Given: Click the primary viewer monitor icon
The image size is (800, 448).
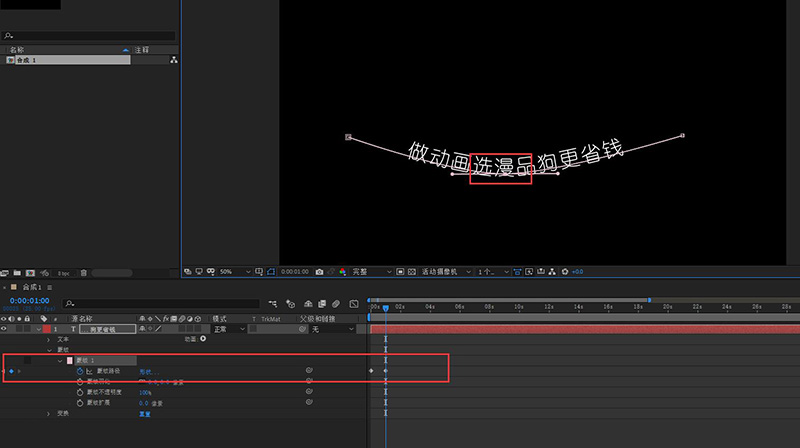Looking at the screenshot, I should click(199, 272).
